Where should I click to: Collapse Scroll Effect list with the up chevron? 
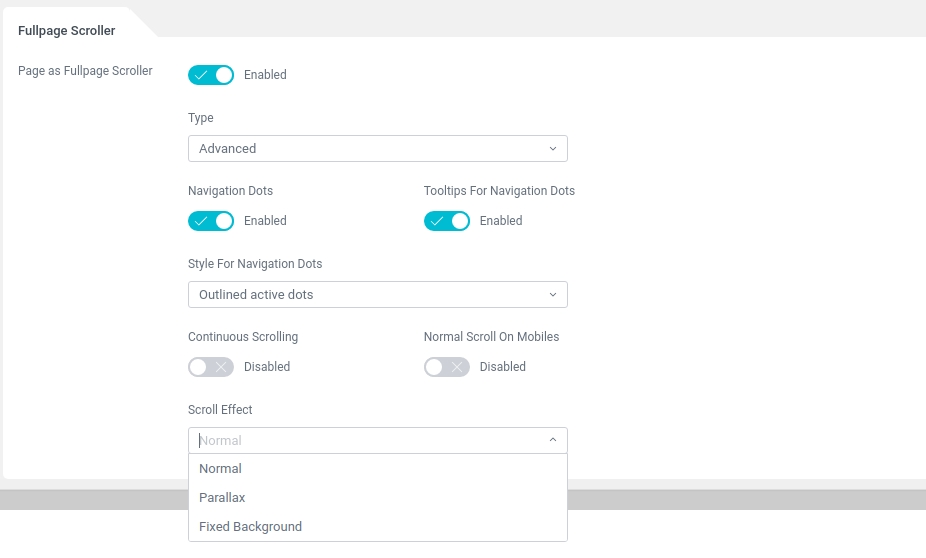[x=553, y=440]
